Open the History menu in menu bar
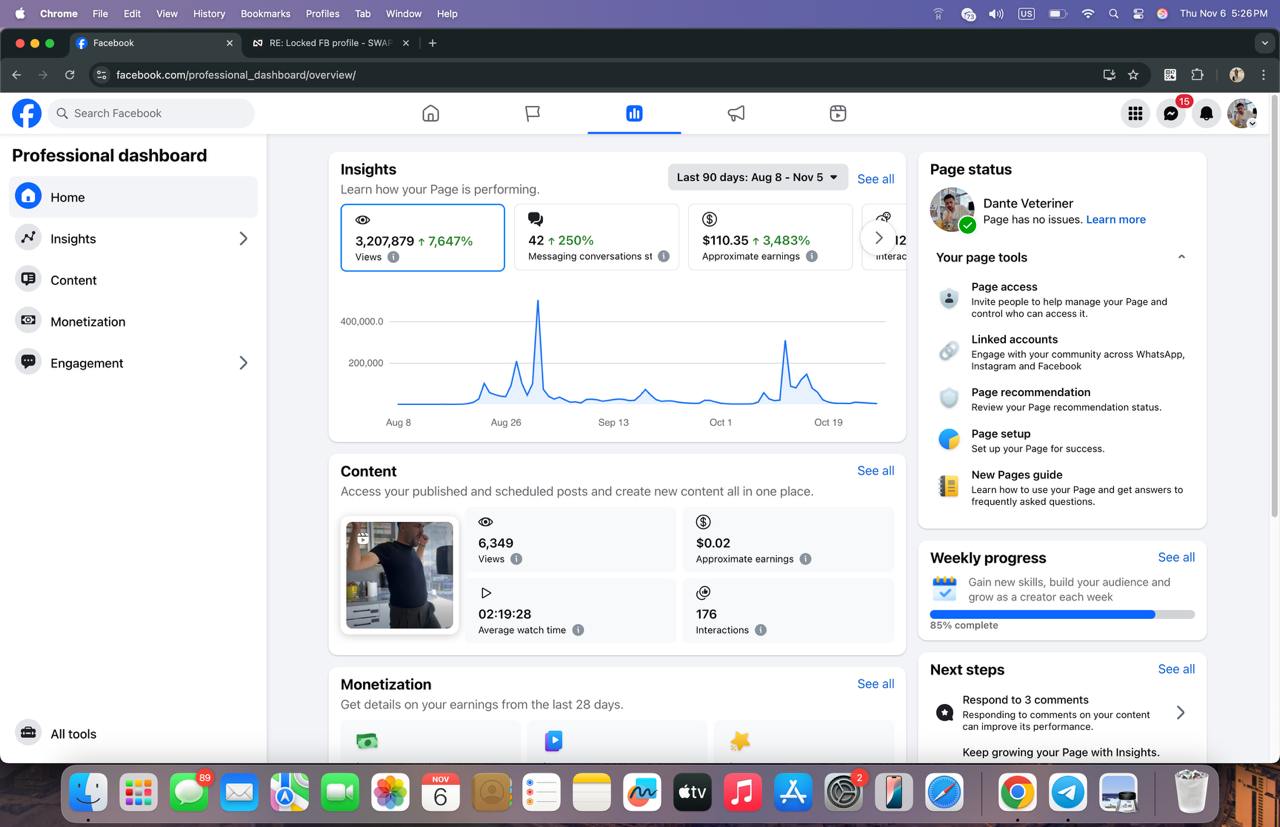The image size is (1280, 827). click(209, 13)
